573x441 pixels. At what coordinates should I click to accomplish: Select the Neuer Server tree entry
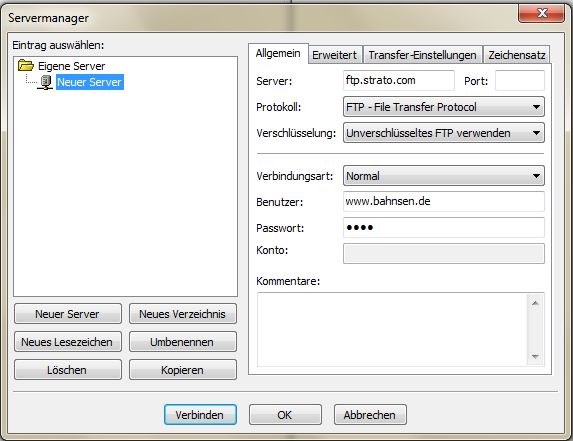tap(90, 82)
